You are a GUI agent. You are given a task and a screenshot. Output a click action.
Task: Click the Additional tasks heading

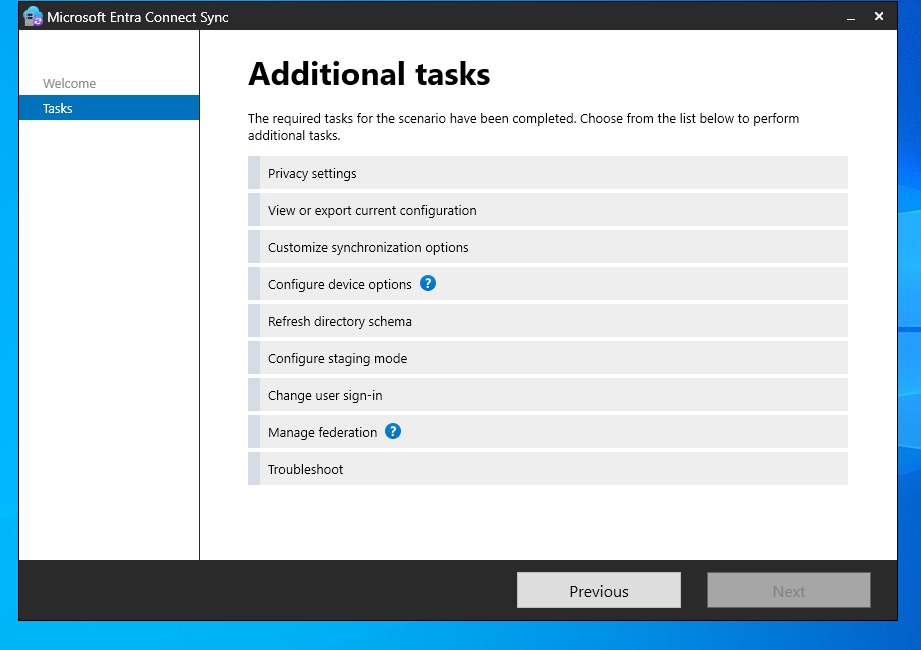[369, 74]
